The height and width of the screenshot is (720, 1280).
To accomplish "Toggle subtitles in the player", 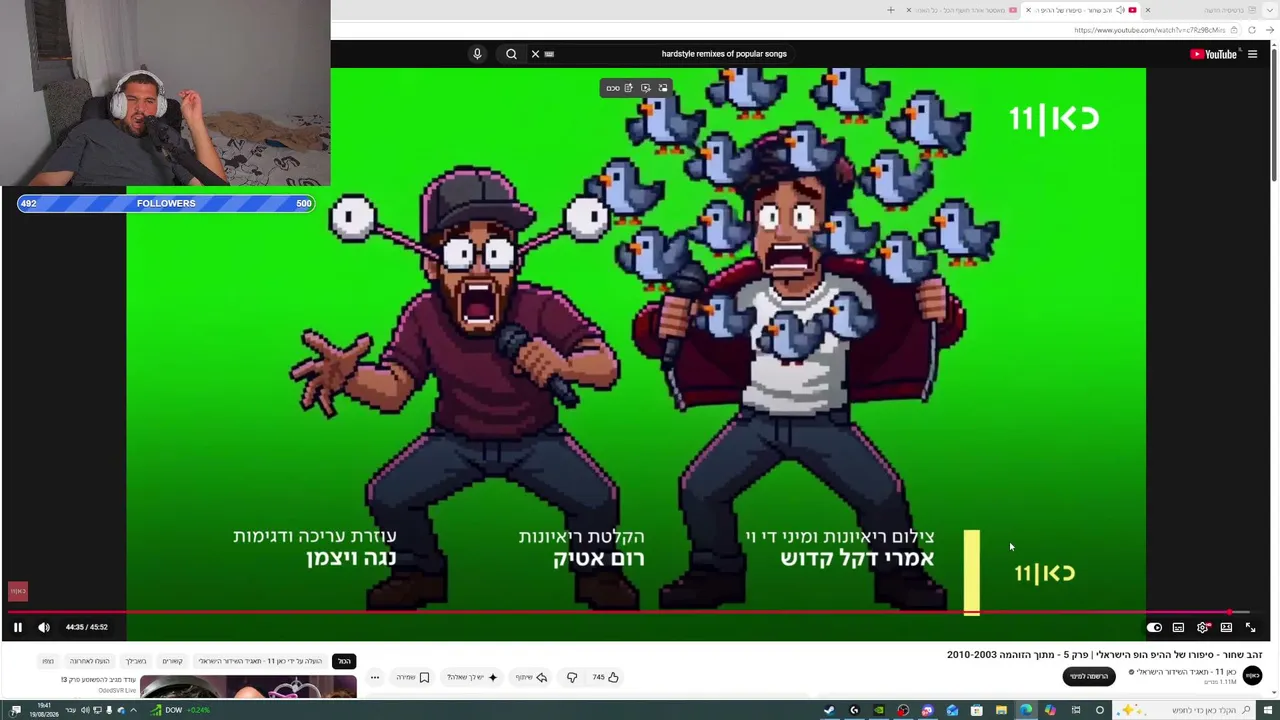I will tap(1178, 628).
